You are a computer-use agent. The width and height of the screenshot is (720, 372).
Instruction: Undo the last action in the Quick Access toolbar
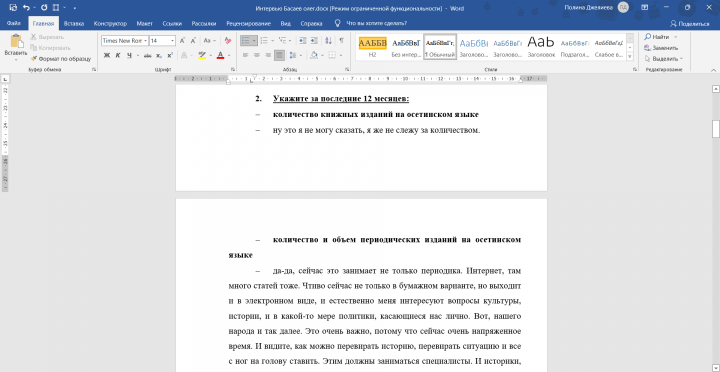[x=26, y=8]
